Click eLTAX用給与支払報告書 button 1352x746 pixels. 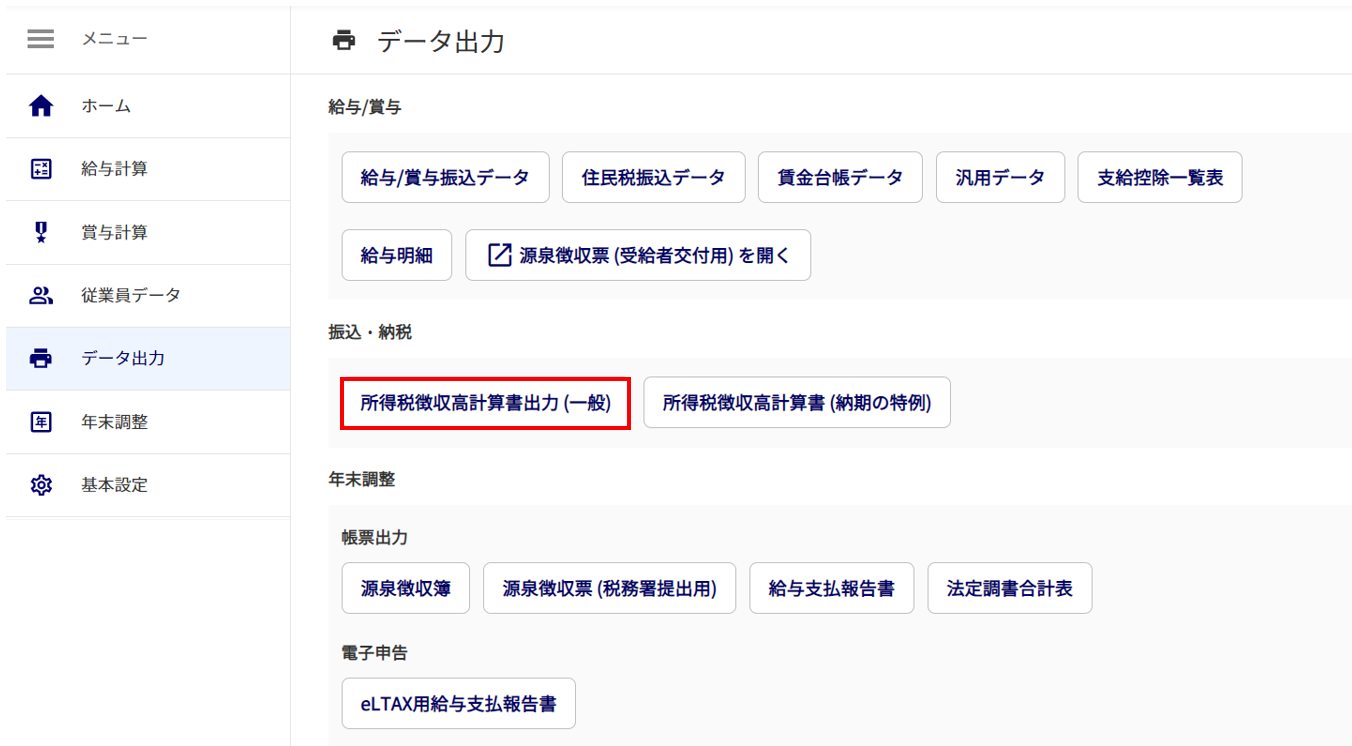[x=459, y=704]
